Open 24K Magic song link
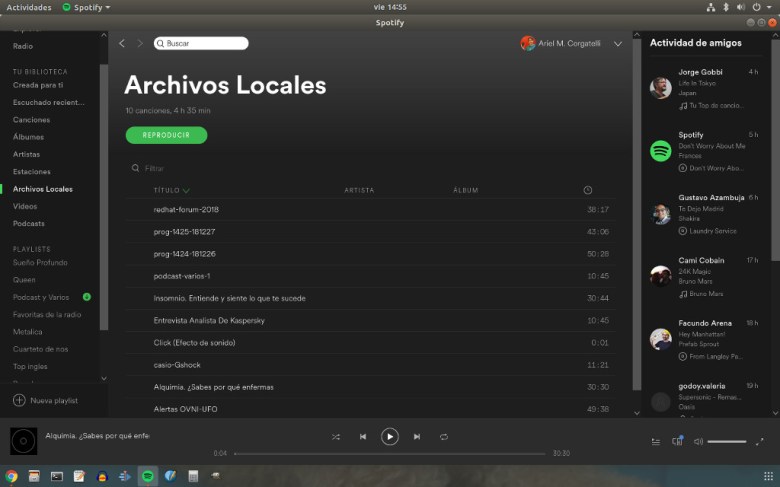The width and height of the screenshot is (780, 487). [x=694, y=272]
